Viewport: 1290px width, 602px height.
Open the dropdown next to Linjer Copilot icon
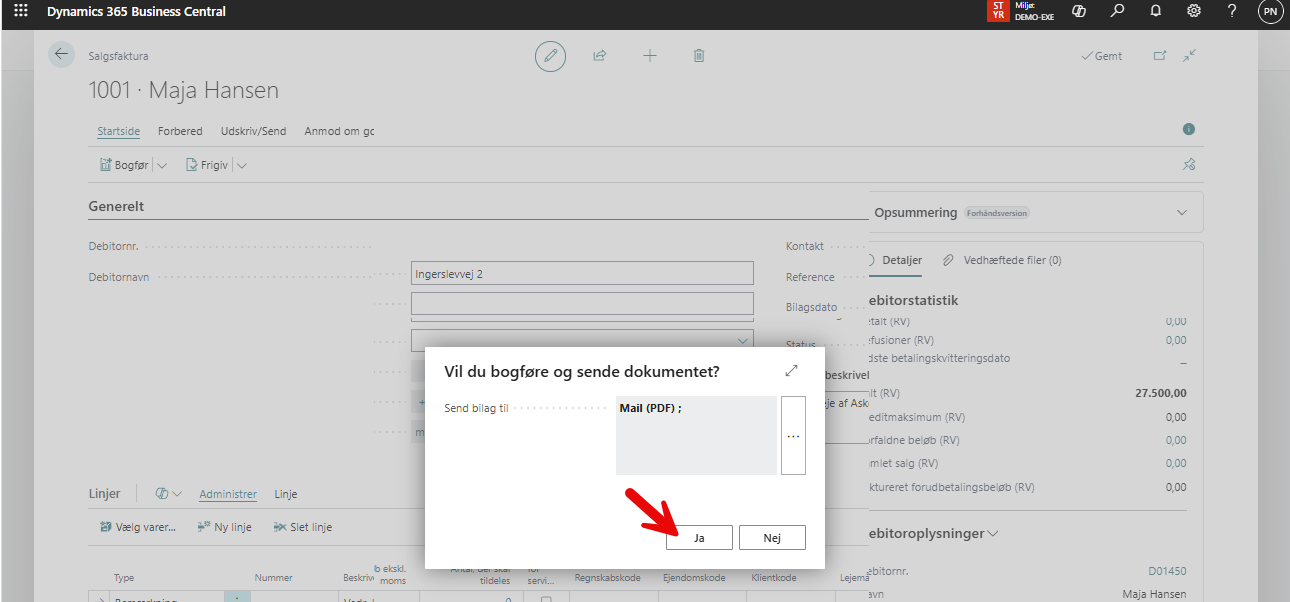pyautogui.click(x=178, y=494)
